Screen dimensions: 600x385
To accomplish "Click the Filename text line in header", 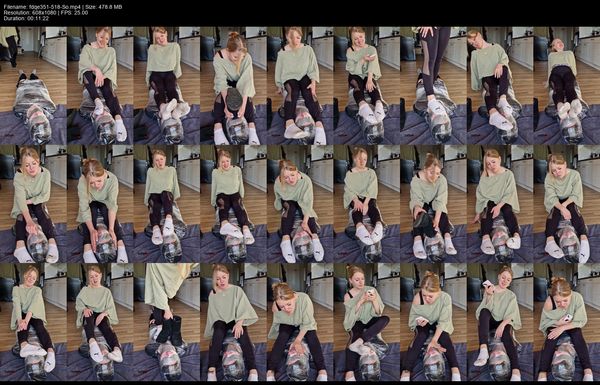I will pyautogui.click(x=63, y=7).
